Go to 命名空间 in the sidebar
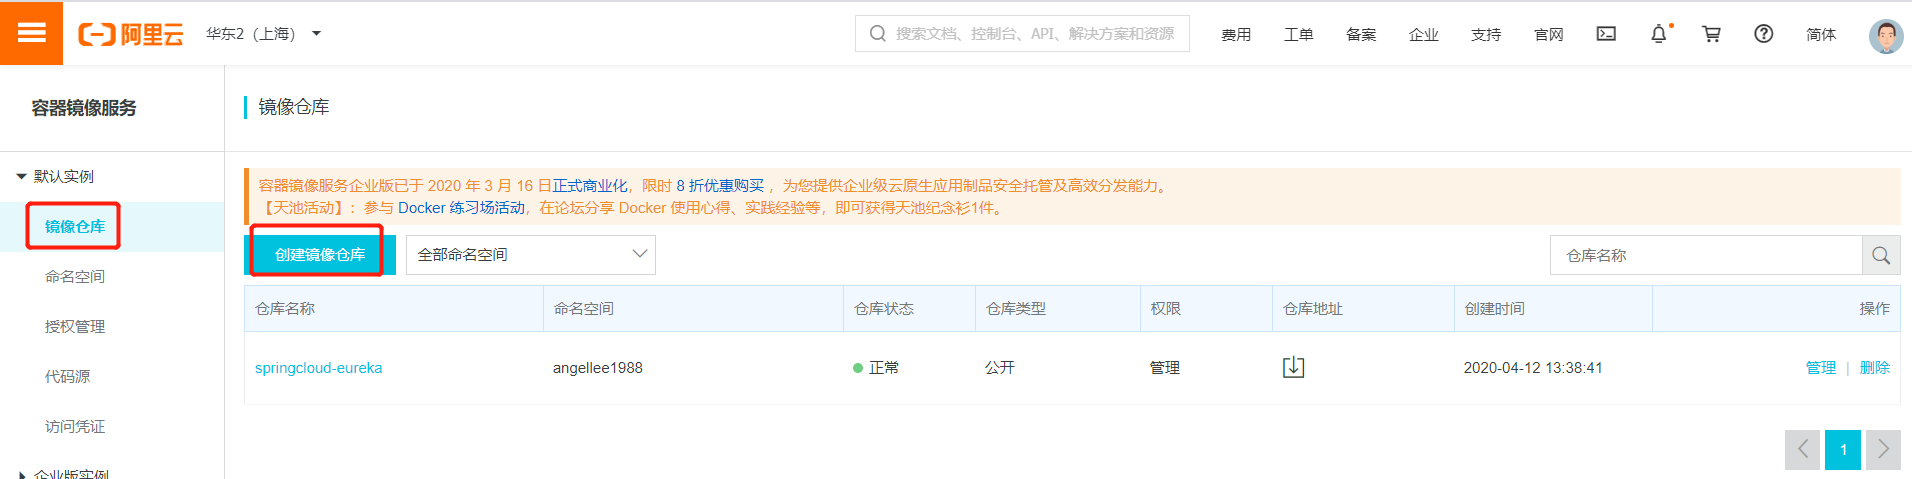1912x479 pixels. pos(75,277)
